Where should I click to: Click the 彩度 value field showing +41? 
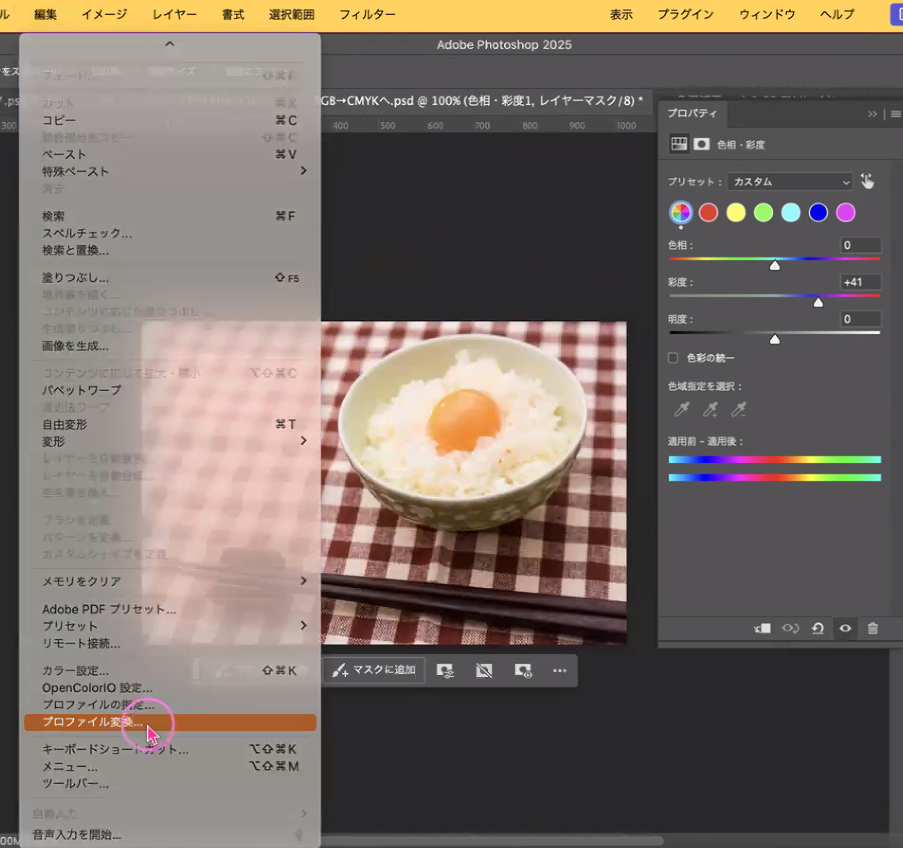pyautogui.click(x=860, y=282)
